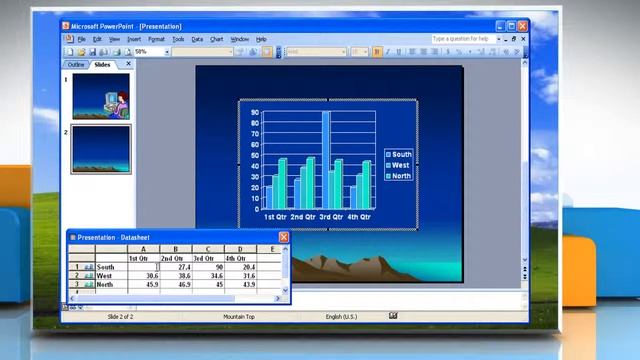Click the datasheet scroll right arrow

pyautogui.click(x=278, y=298)
